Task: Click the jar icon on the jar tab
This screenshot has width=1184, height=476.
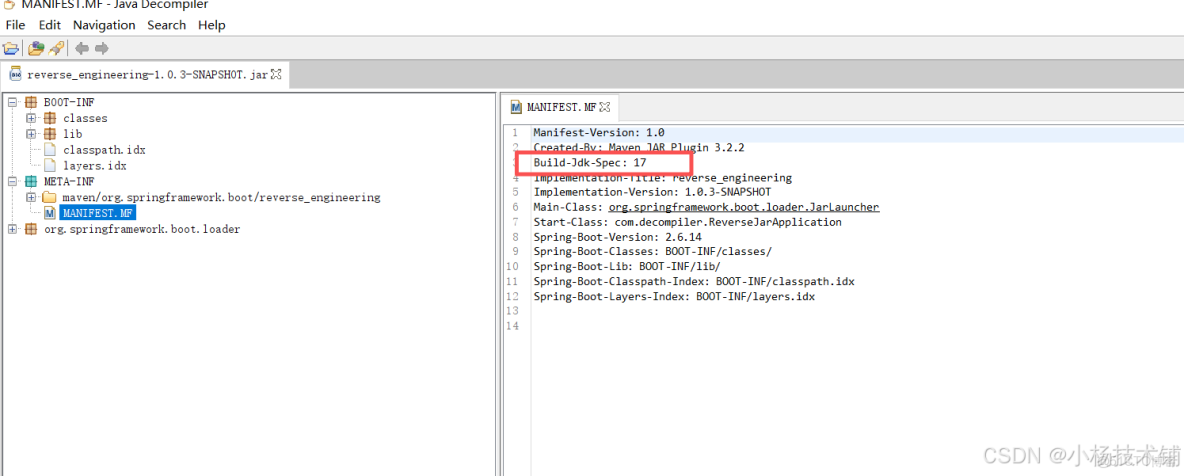Action: click(x=15, y=74)
